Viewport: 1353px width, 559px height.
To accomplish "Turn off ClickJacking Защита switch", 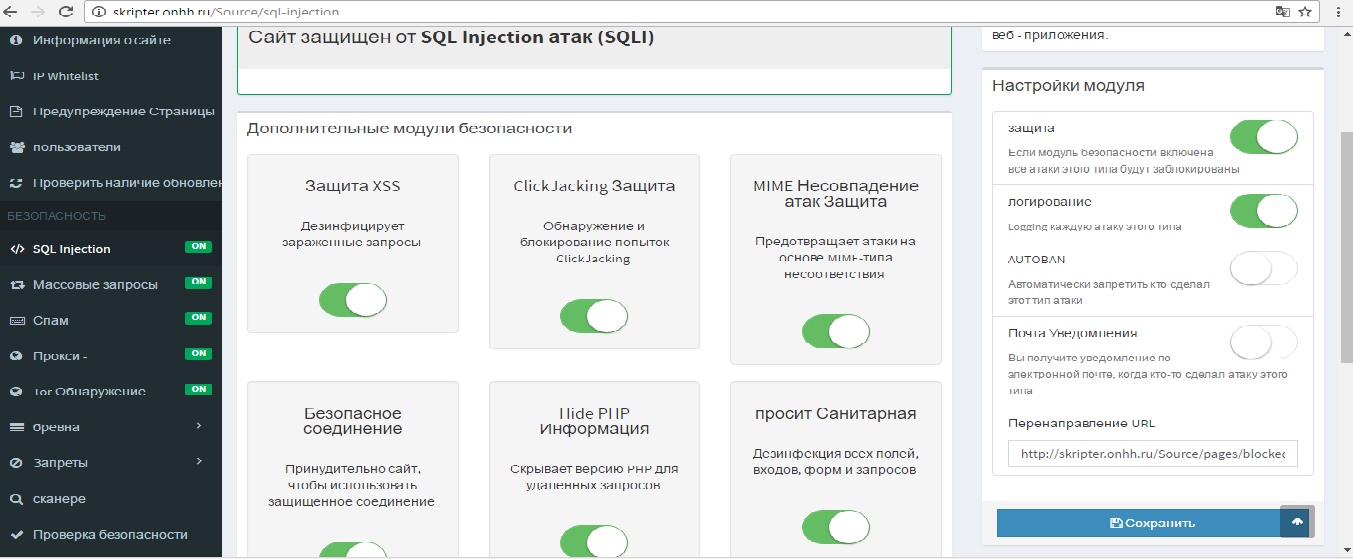I will (x=594, y=316).
